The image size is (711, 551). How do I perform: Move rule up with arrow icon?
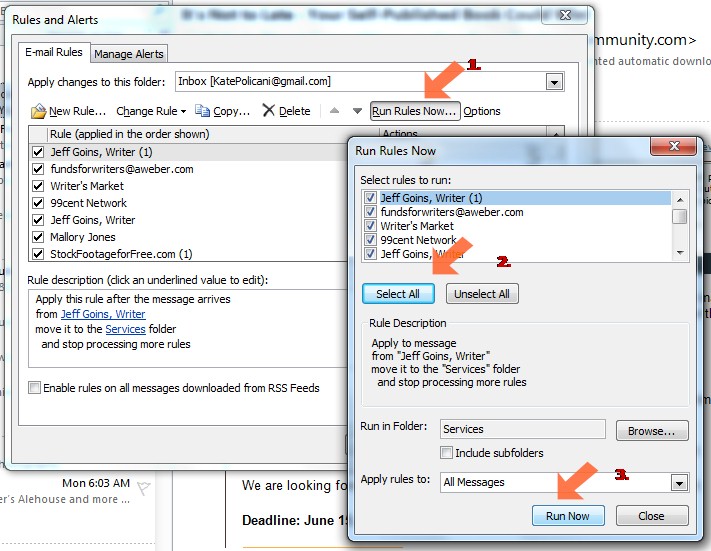click(334, 111)
